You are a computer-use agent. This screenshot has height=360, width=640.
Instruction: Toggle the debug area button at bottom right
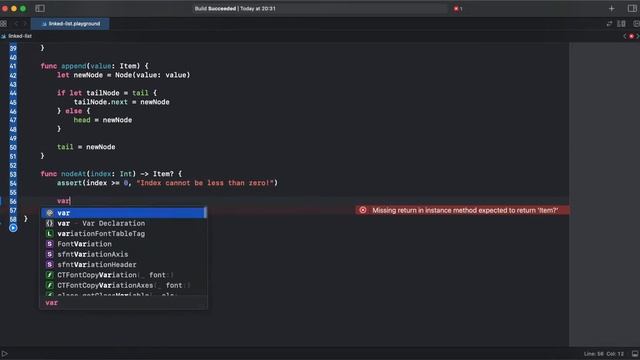point(635,353)
